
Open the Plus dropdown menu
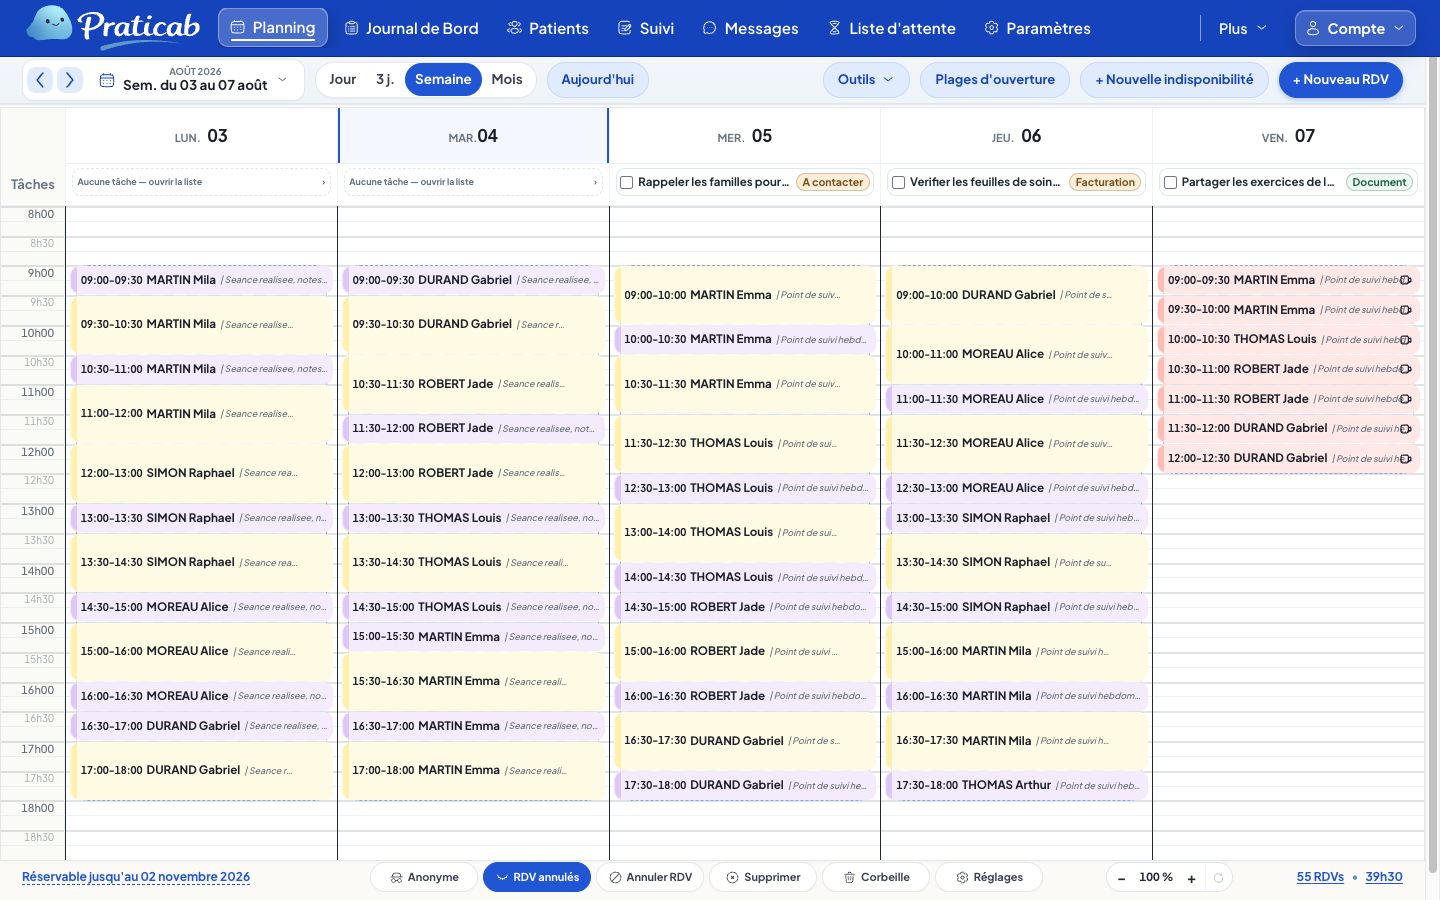coord(1242,28)
